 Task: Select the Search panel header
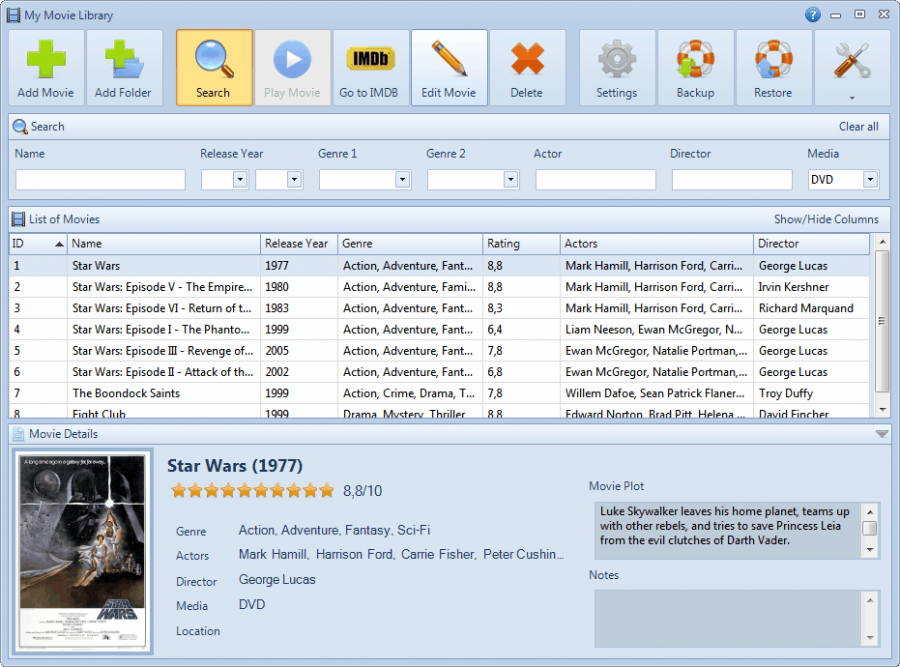pos(46,127)
